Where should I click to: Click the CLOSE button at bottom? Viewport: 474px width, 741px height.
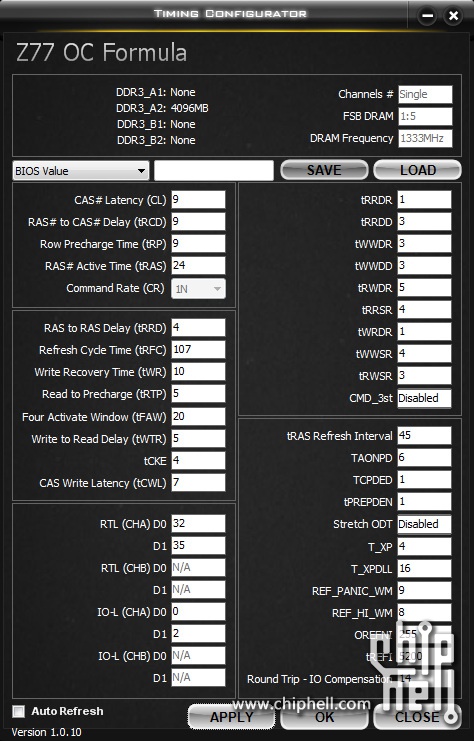tap(417, 717)
